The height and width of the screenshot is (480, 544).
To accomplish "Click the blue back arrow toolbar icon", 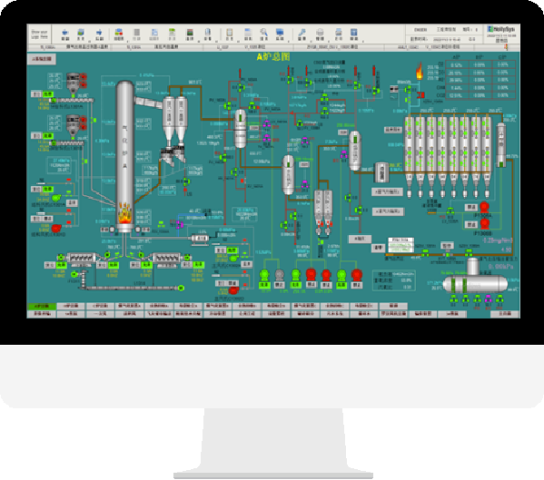I will 65,33.
